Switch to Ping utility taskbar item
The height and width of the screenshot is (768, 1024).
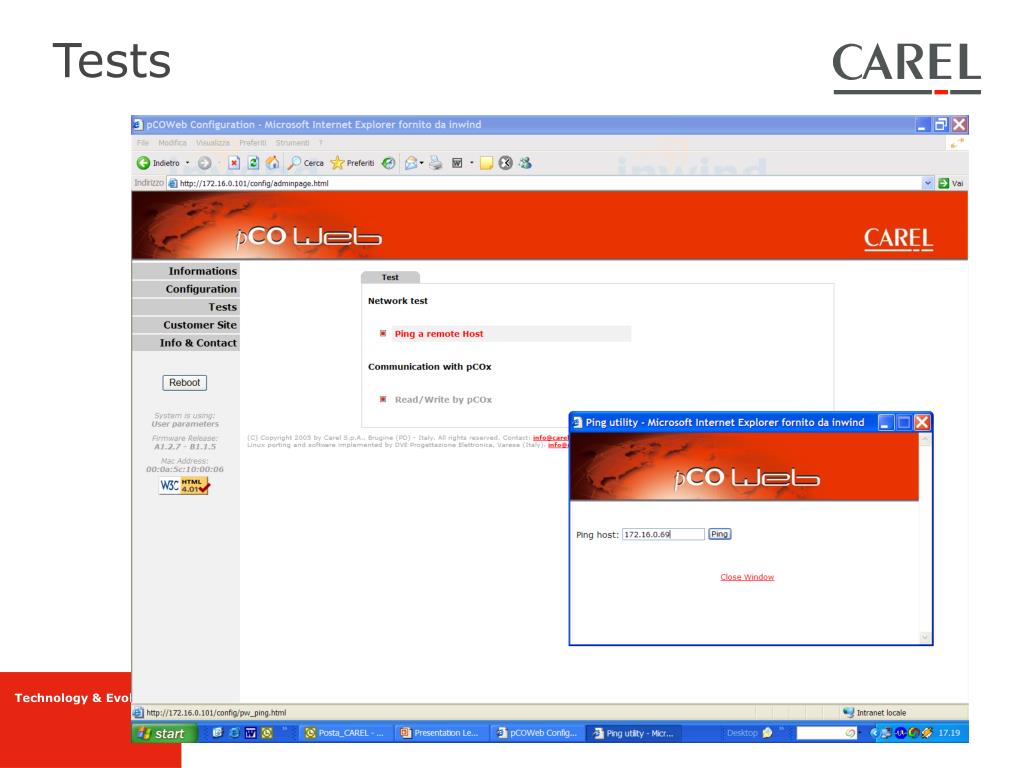click(x=633, y=733)
